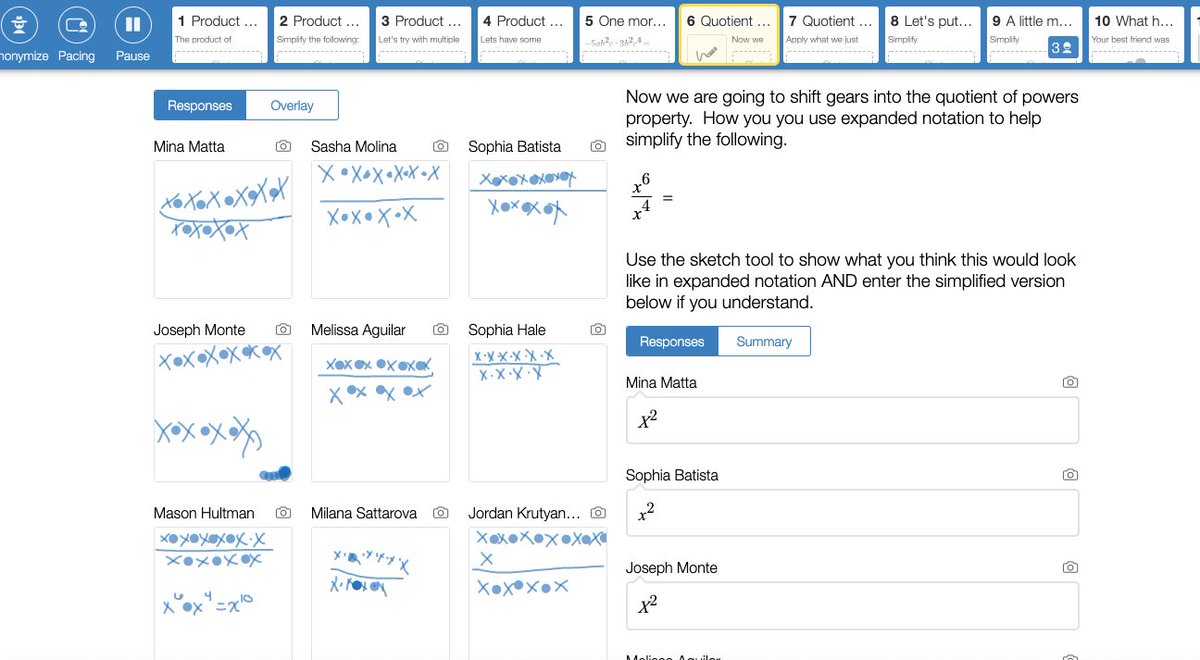
Task: Open Mina Matta's sketch thumbnail
Action: 223,229
